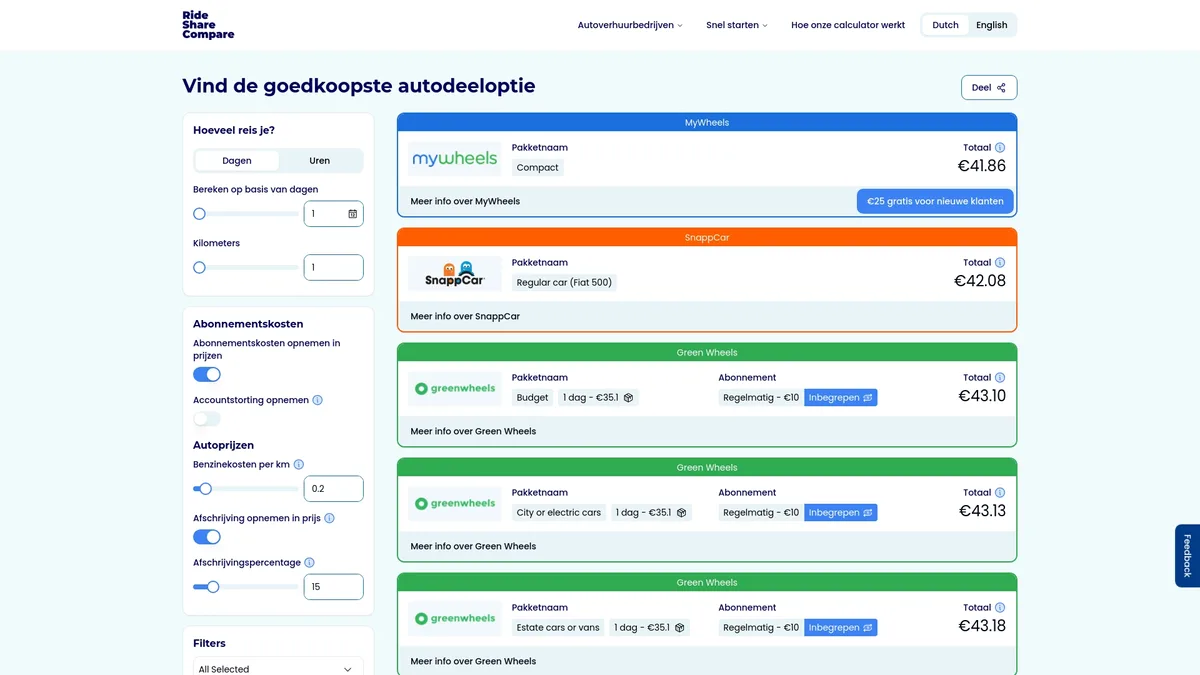
Task: Click Benzinekosten per km input field
Action: [x=333, y=489]
